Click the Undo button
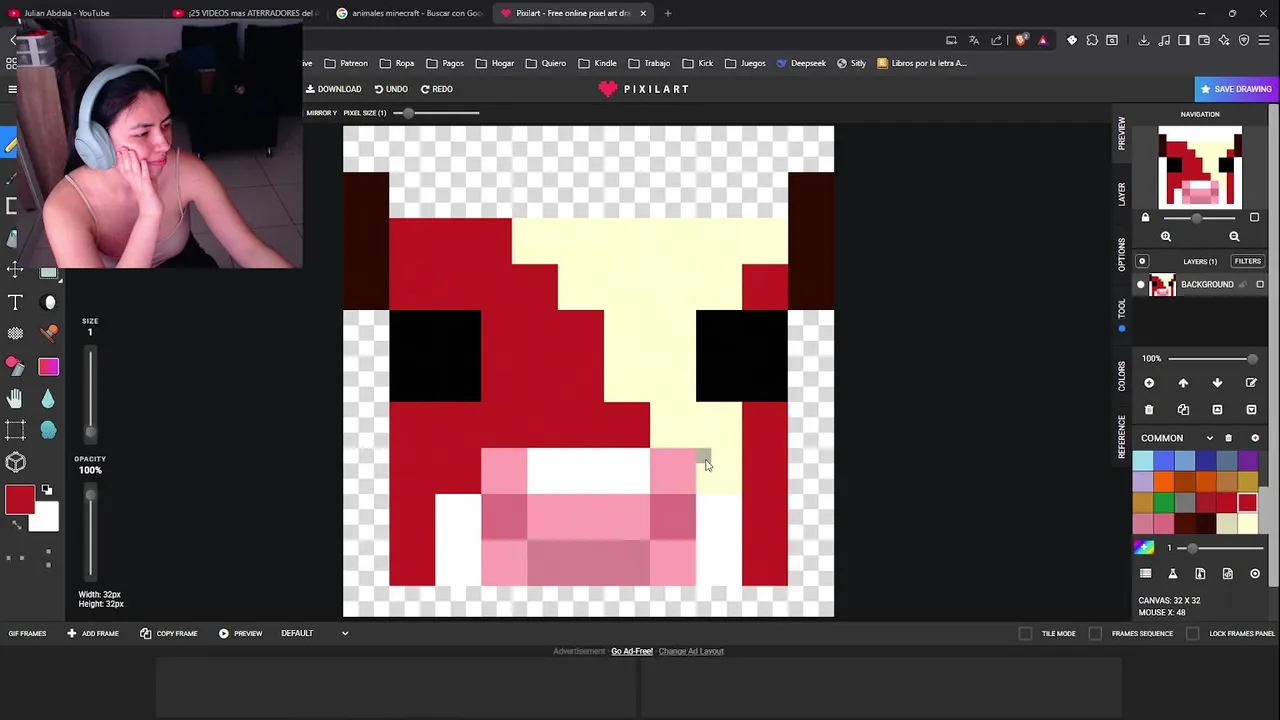The height and width of the screenshot is (720, 1280). click(391, 89)
